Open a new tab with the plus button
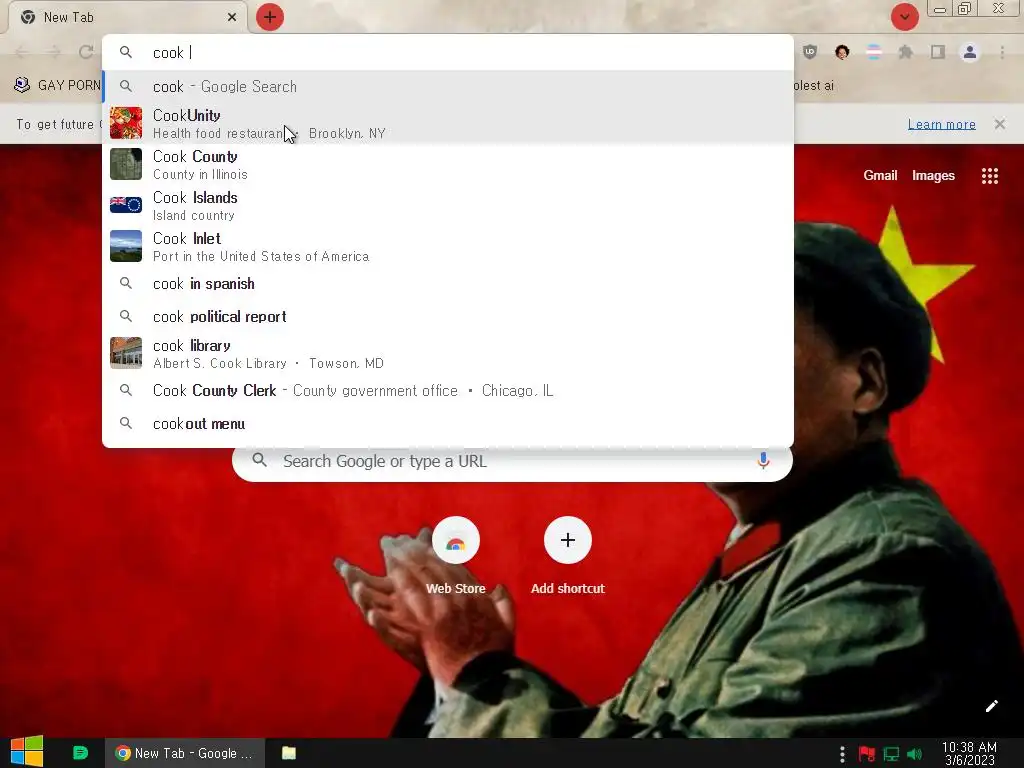The height and width of the screenshot is (768, 1024). click(x=270, y=17)
